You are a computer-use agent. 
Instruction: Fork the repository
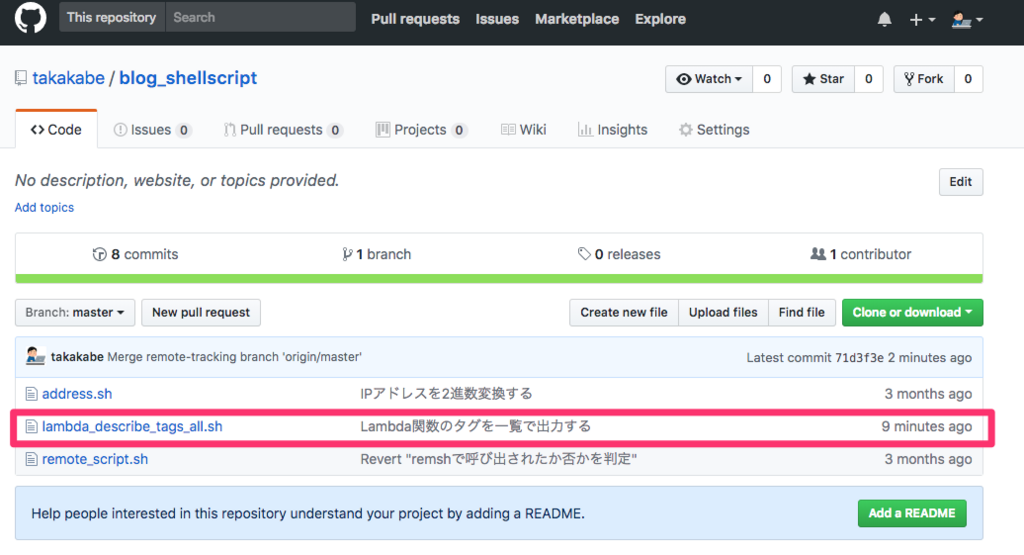pos(923,79)
